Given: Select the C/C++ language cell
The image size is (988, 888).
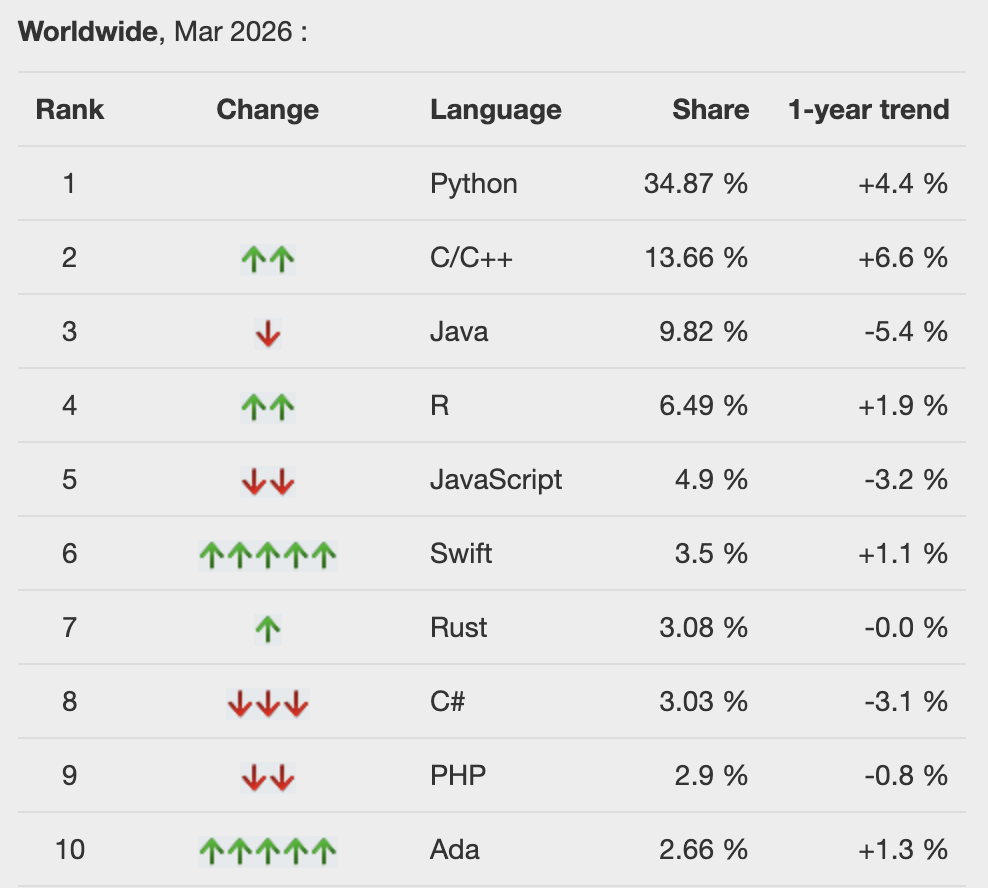Looking at the screenshot, I should pyautogui.click(x=471, y=258).
